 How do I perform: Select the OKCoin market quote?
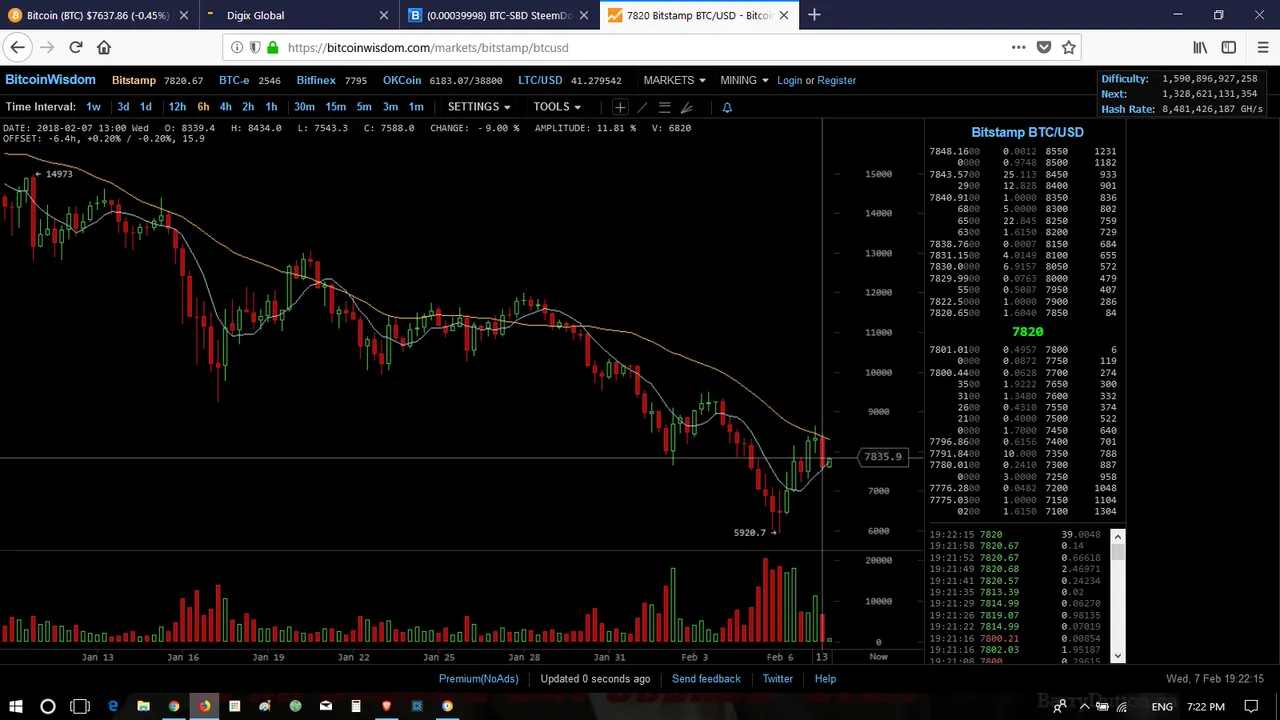pos(442,80)
